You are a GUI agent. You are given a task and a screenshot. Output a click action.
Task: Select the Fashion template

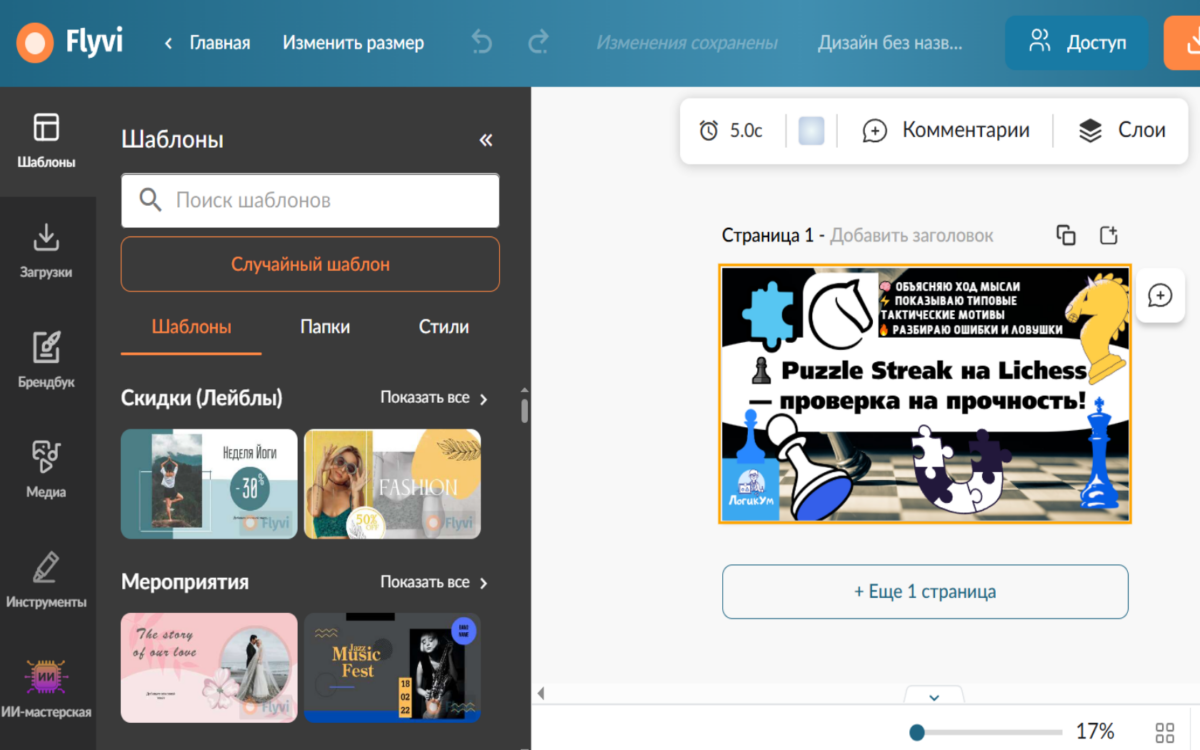tap(392, 484)
